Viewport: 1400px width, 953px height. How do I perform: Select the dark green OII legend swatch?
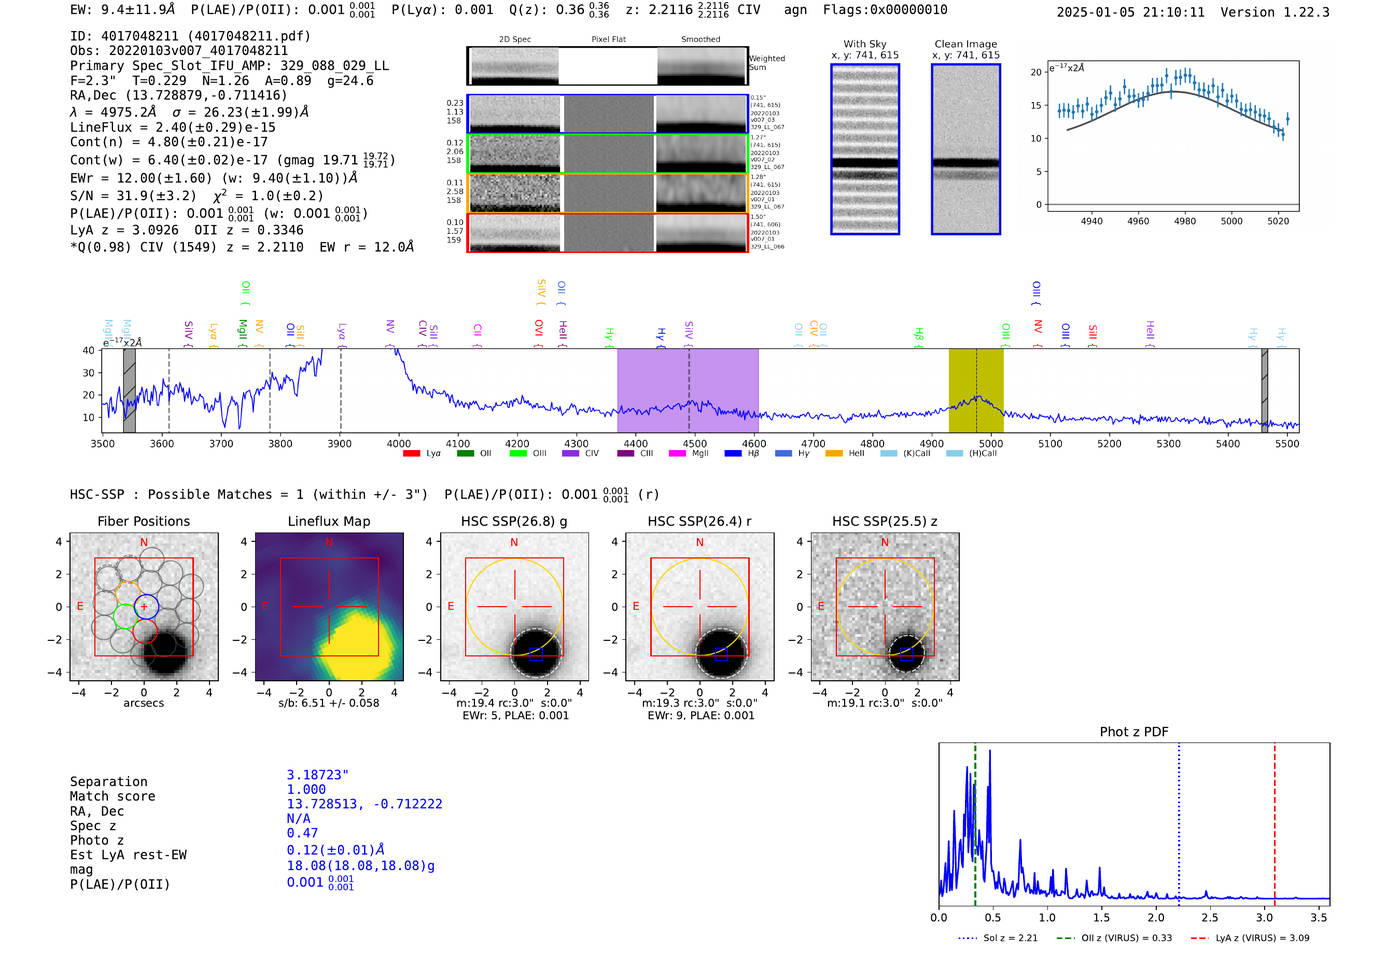465,454
